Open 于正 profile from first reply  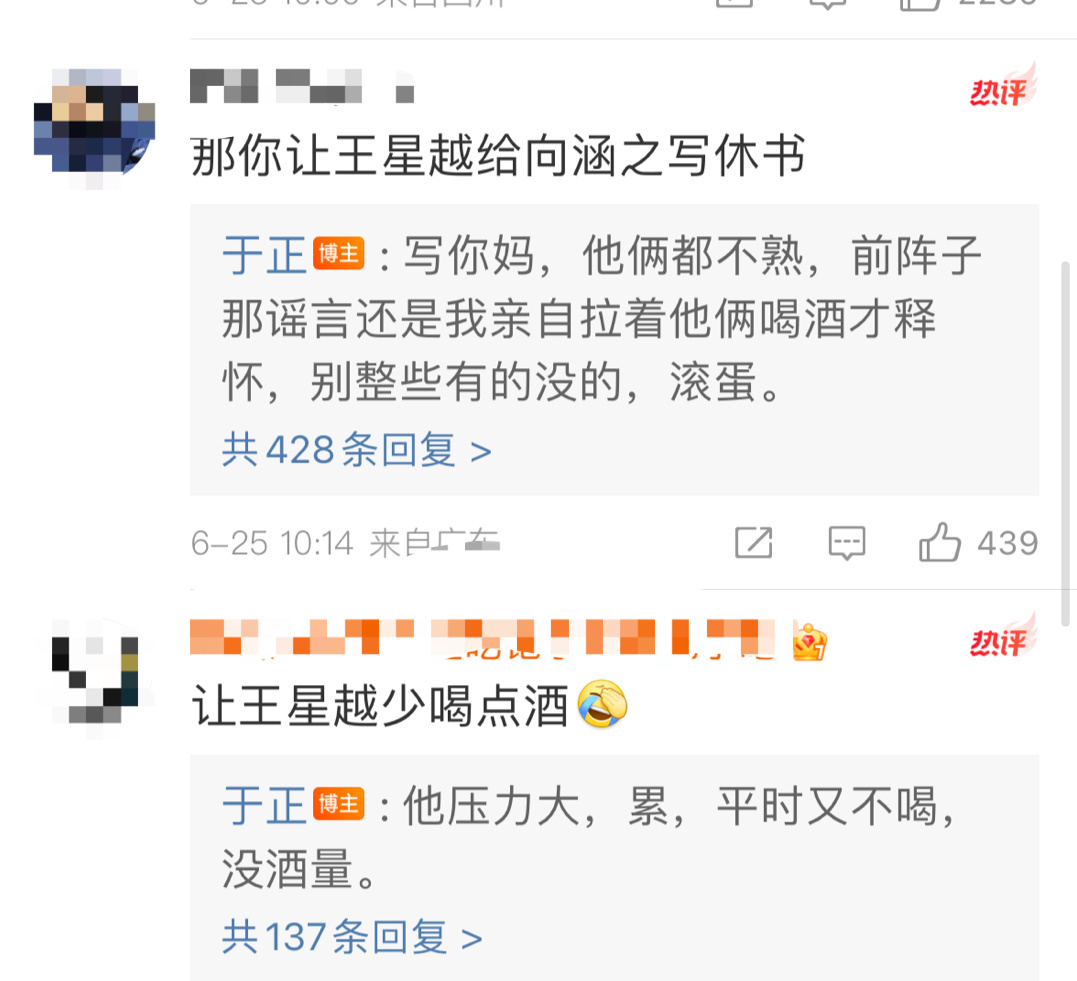(264, 255)
